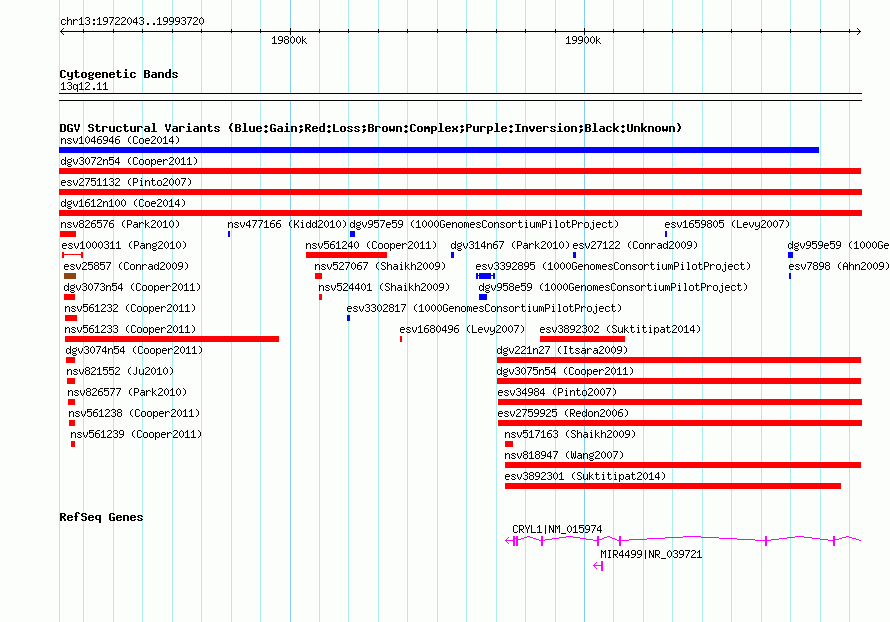This screenshot has width=890, height=622.
Task: Click the nsv1046946 (Coe2014) variant label
Action: pyautogui.click(x=120, y=140)
